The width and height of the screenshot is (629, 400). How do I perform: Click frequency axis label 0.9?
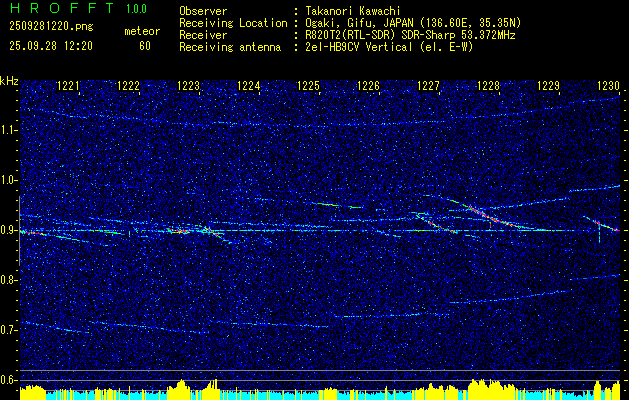click(9, 230)
